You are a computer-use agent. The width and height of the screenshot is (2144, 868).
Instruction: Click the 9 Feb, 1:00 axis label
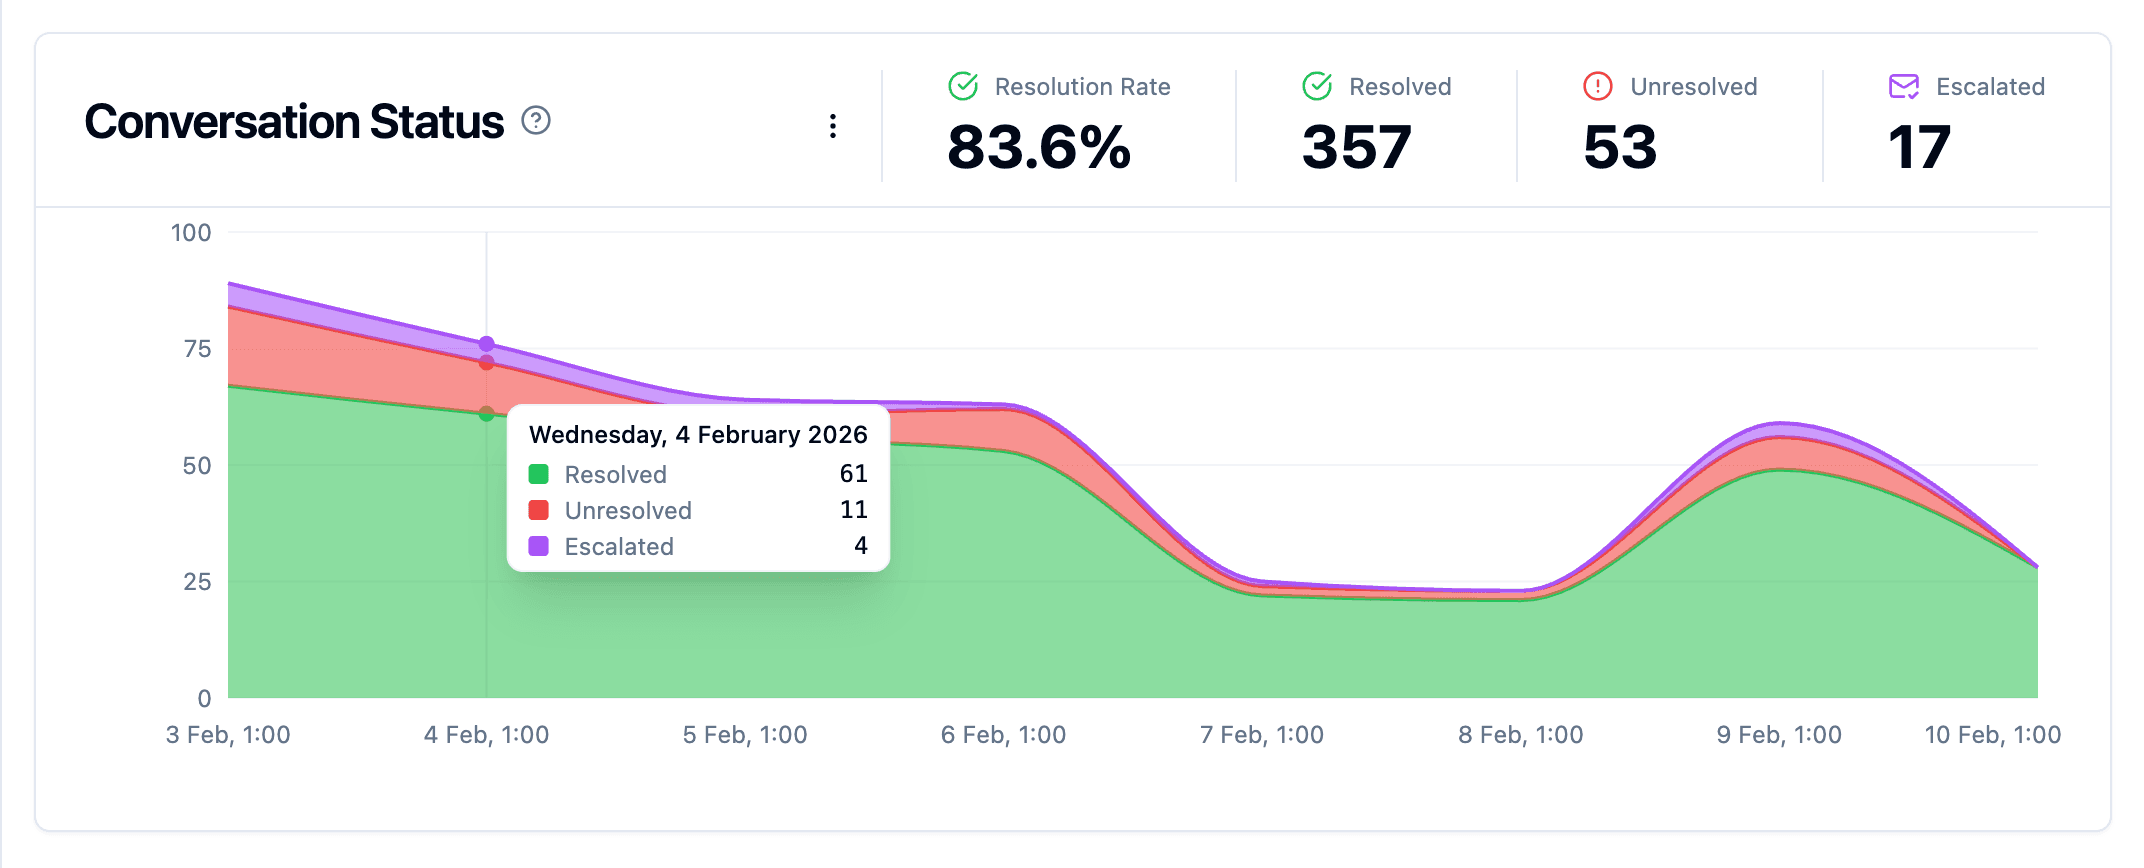(1778, 735)
